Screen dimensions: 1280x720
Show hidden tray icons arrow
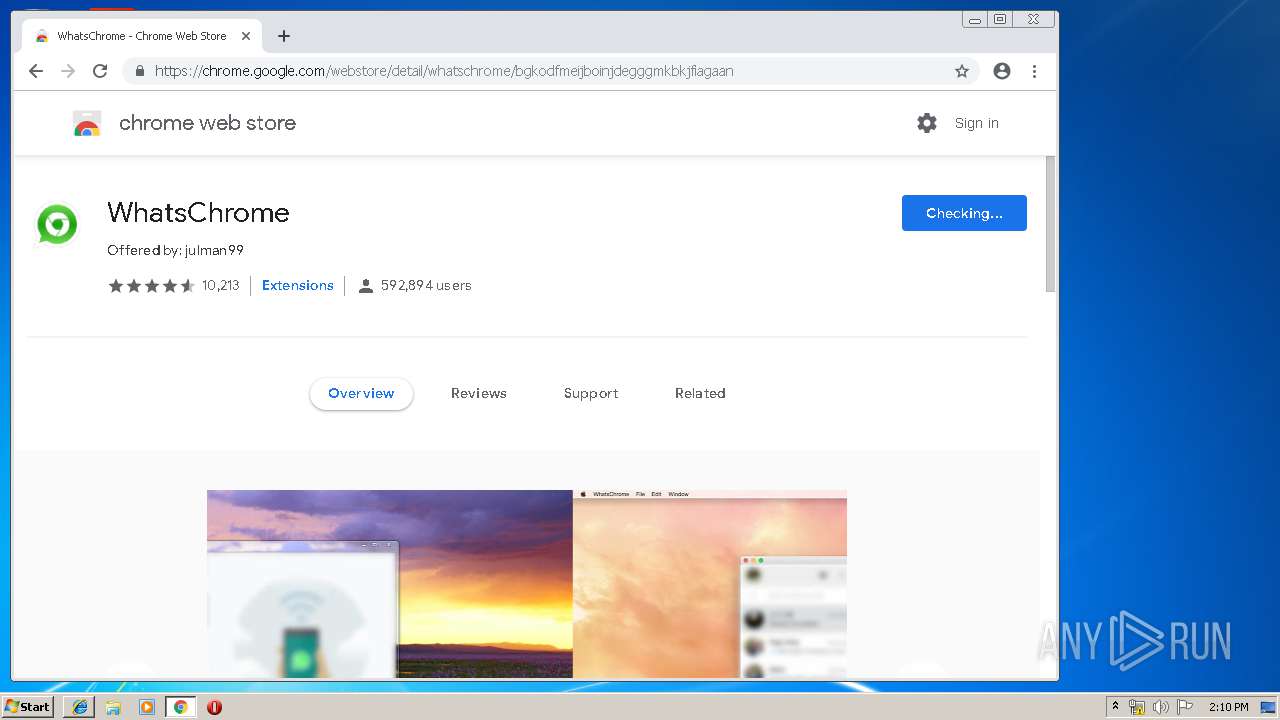pyautogui.click(x=1115, y=707)
